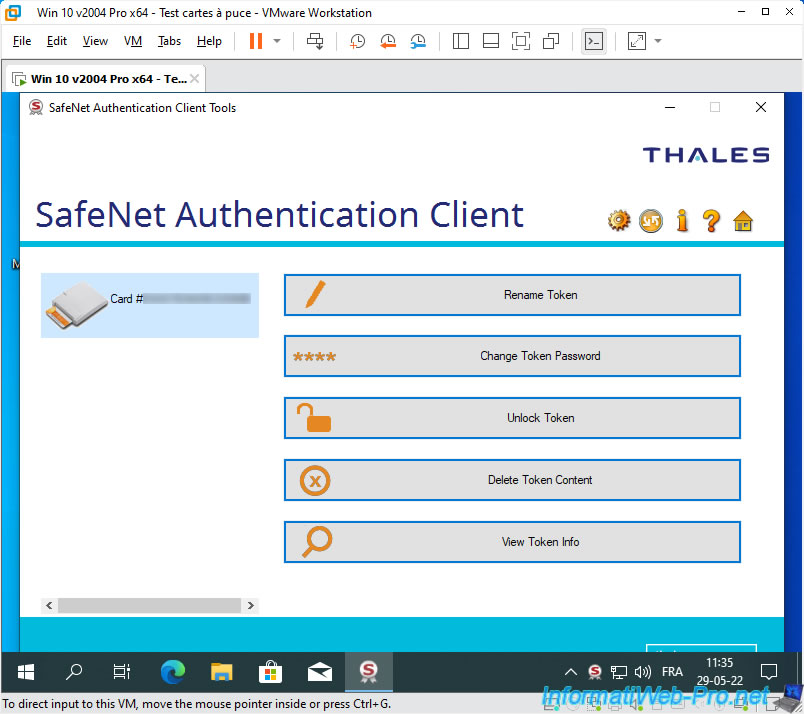Open the Windows Start menu

25,672
